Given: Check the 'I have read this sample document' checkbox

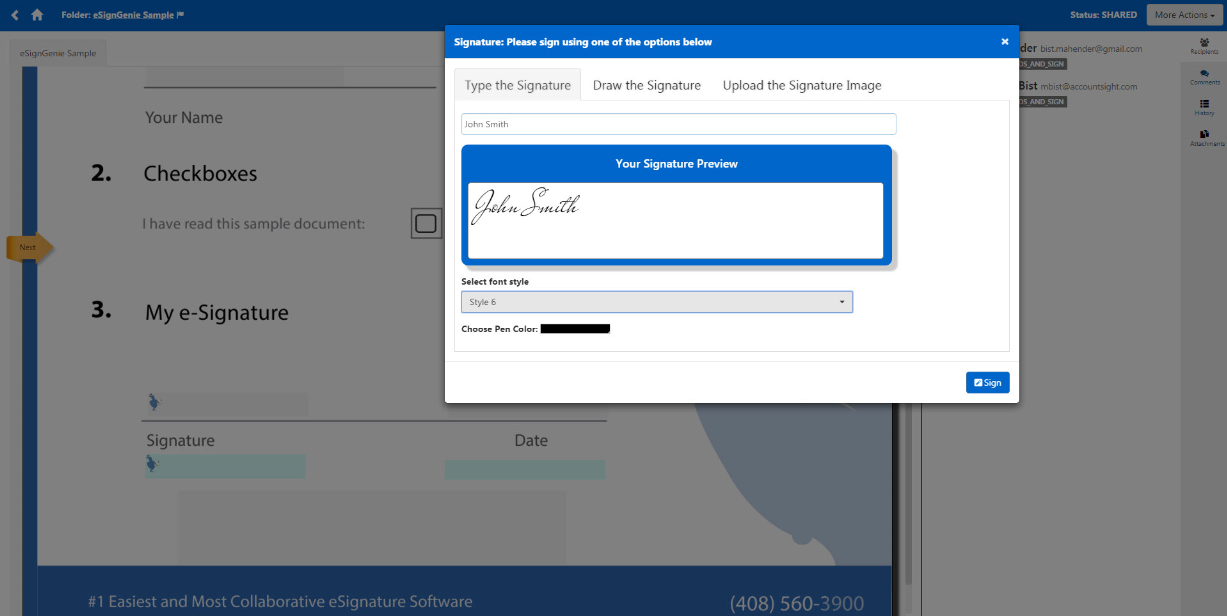Looking at the screenshot, I should point(426,223).
